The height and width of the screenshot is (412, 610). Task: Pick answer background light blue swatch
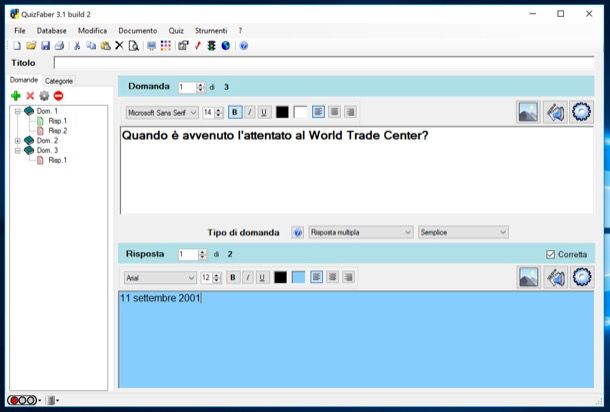298,277
